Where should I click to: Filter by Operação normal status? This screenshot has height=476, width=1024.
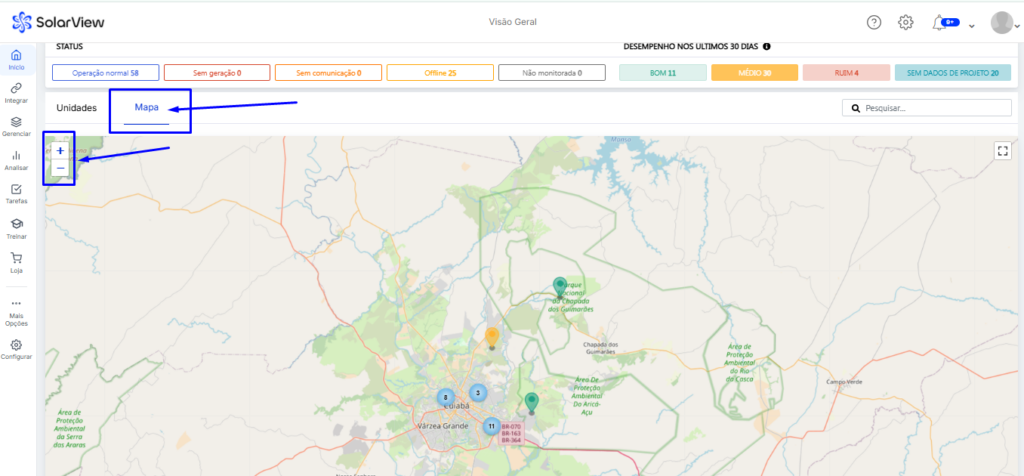point(105,73)
